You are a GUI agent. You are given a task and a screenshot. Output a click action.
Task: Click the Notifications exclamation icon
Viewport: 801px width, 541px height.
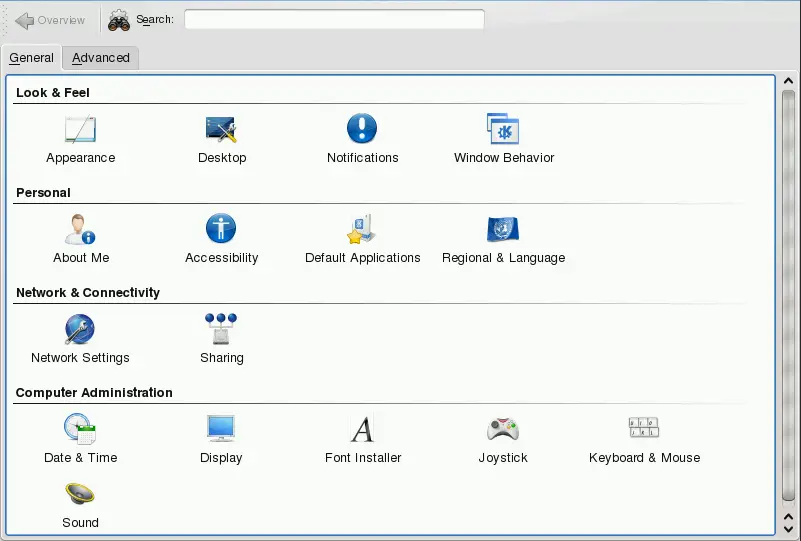click(362, 130)
